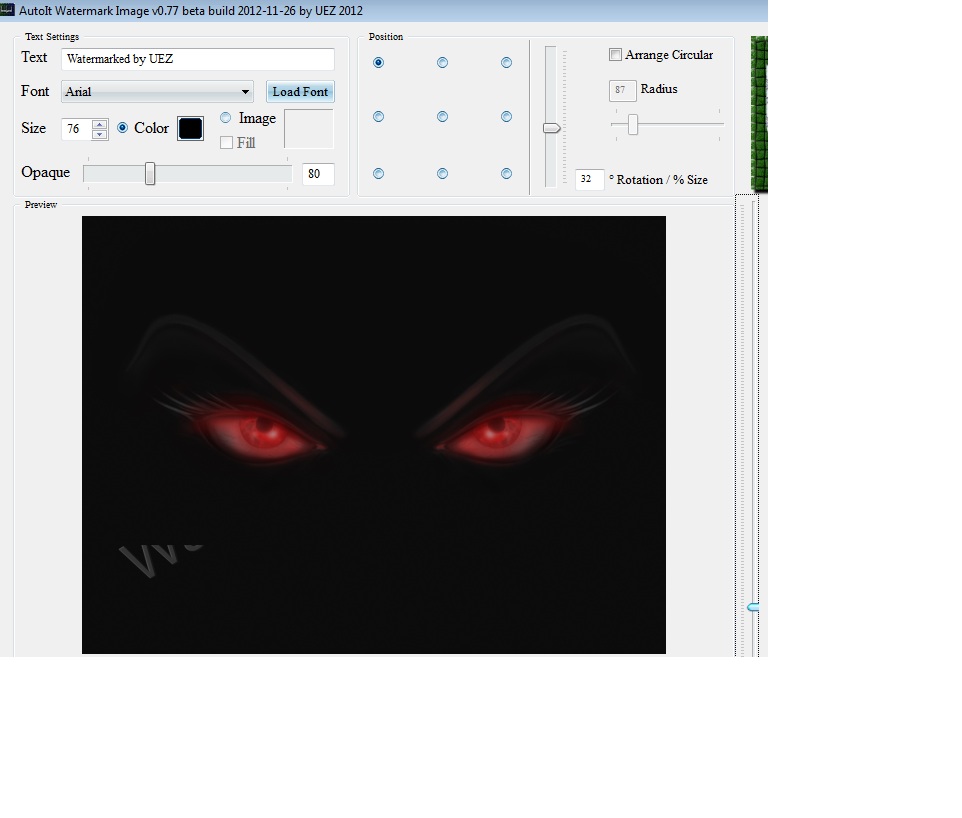Select the Color radio button
The width and height of the screenshot is (962, 818).
click(x=123, y=128)
